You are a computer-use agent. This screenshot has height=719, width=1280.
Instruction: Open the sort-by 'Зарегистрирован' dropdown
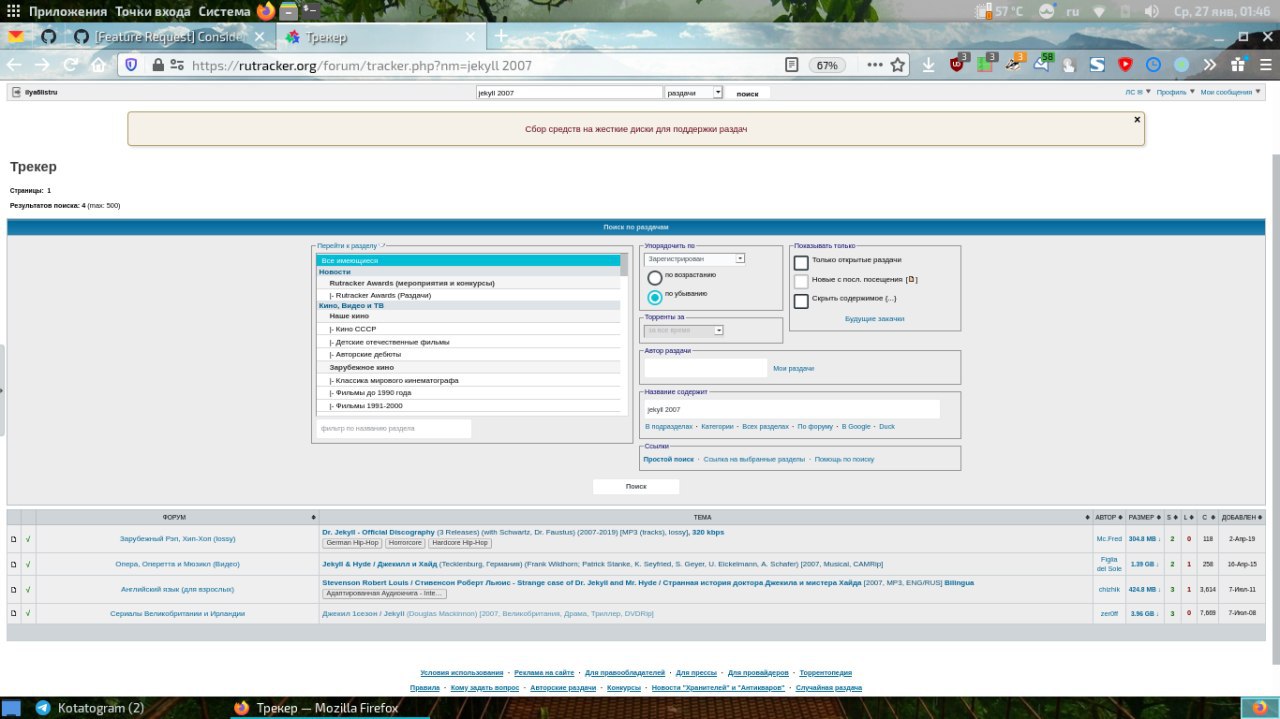click(x=695, y=259)
